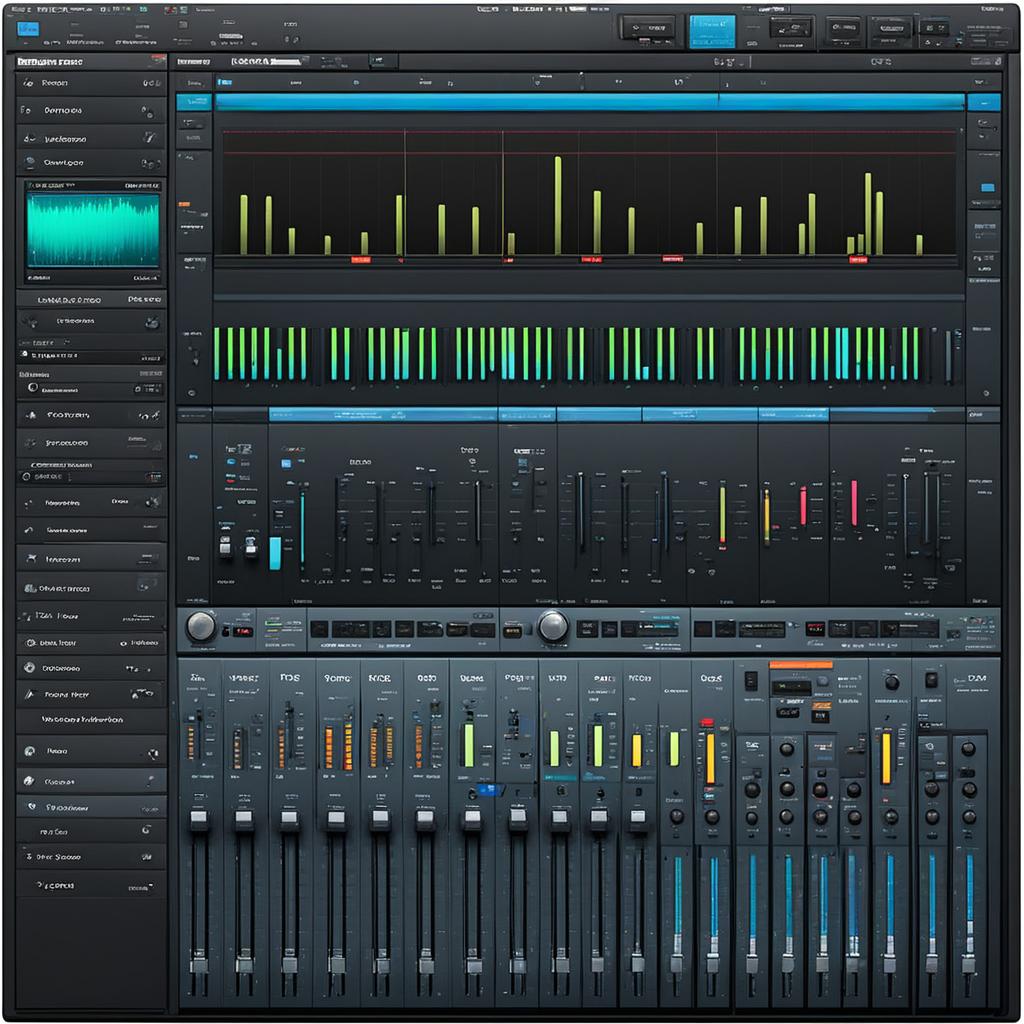This screenshot has width=1024, height=1024.
Task: Click the small blue button below the first green meter
Action: 487,790
